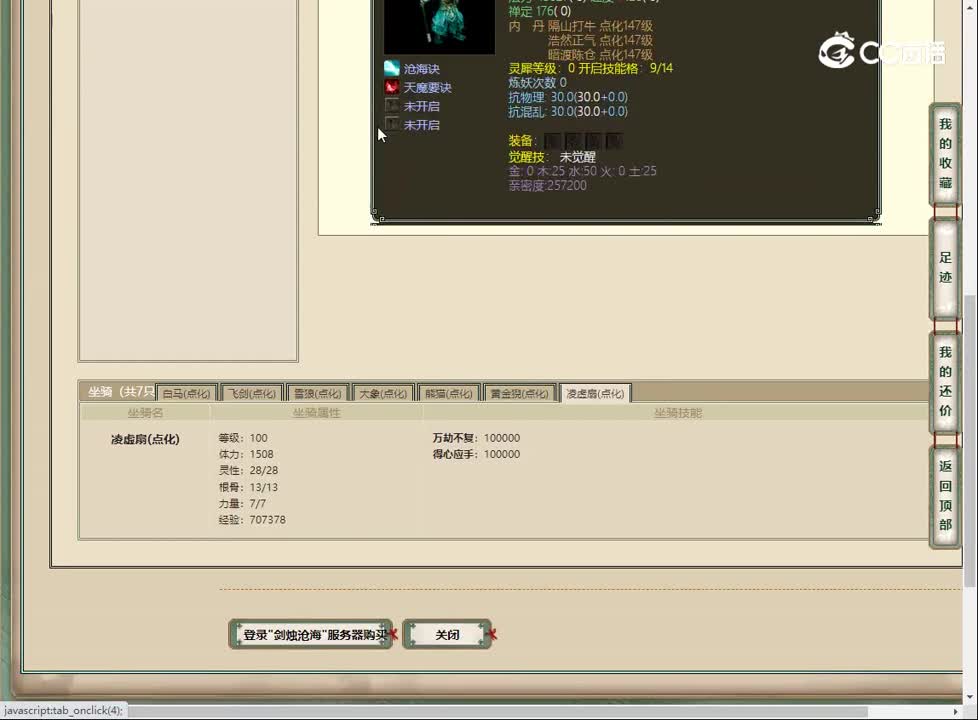Click the 力量: 7/7 attribute line
This screenshot has height=720, width=978.
[242, 503]
